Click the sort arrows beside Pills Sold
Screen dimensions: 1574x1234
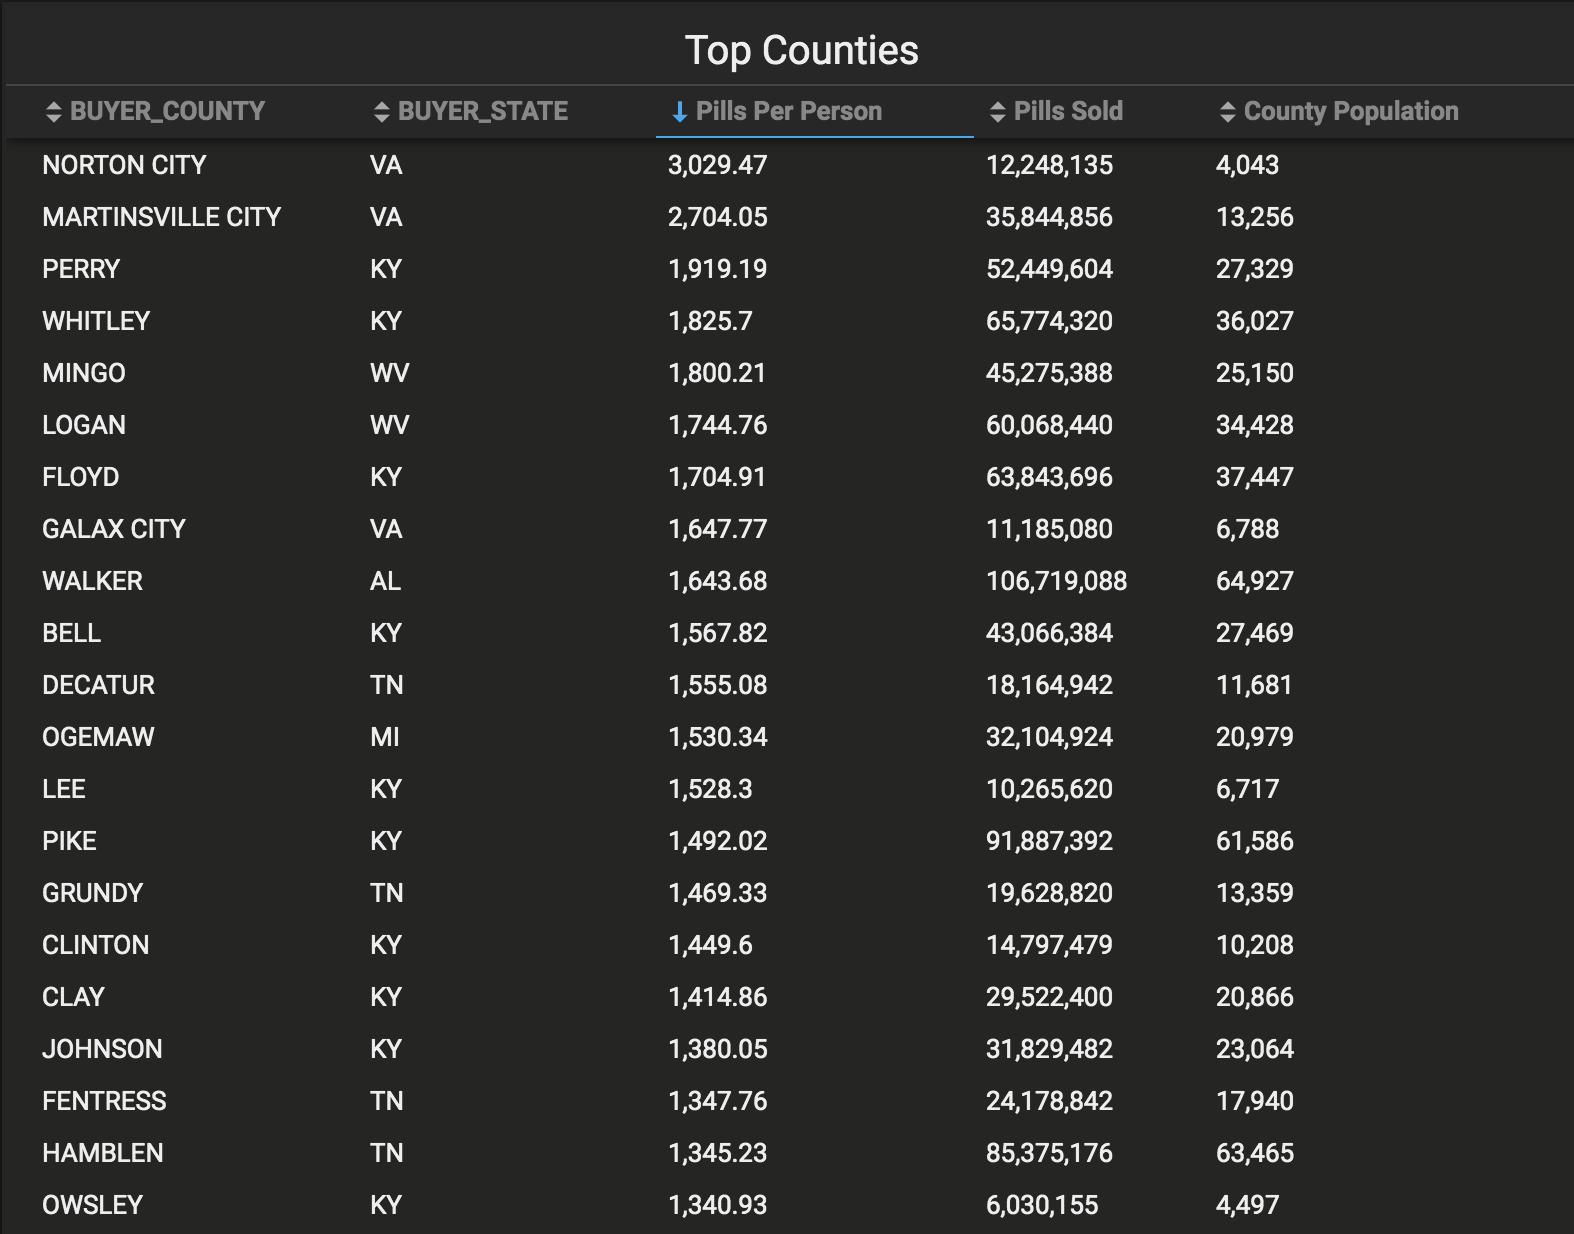(997, 112)
